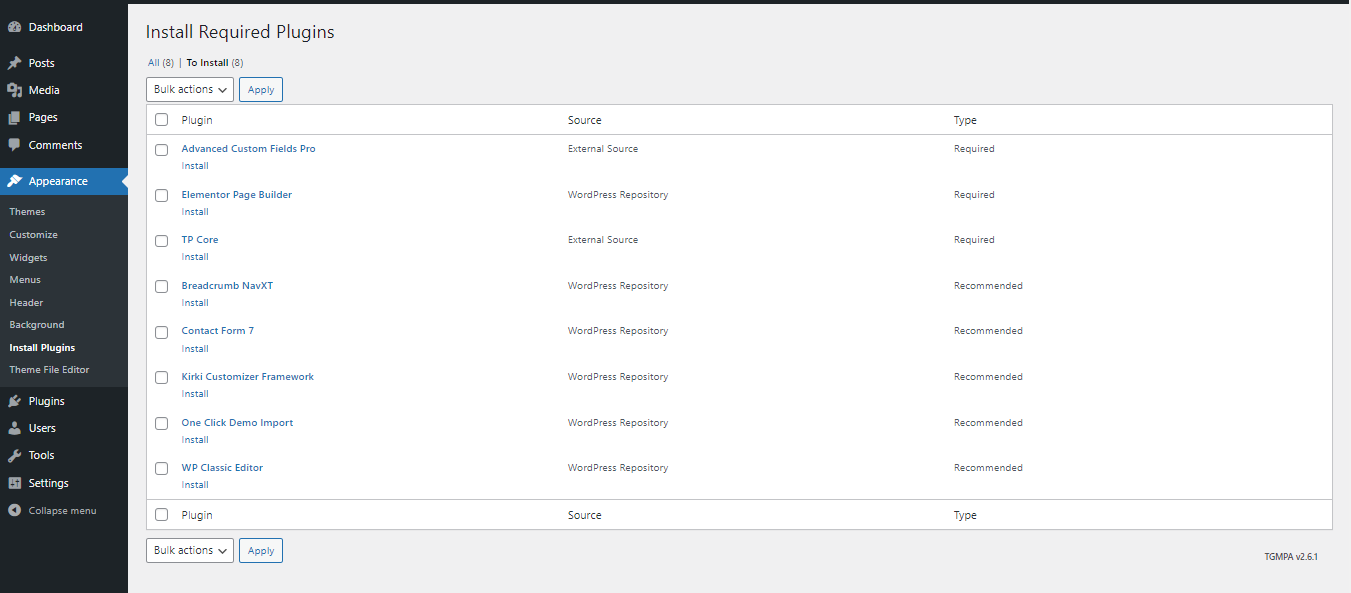Open the Breadcrumb NavXT link
The height and width of the screenshot is (593, 1351).
tap(227, 286)
